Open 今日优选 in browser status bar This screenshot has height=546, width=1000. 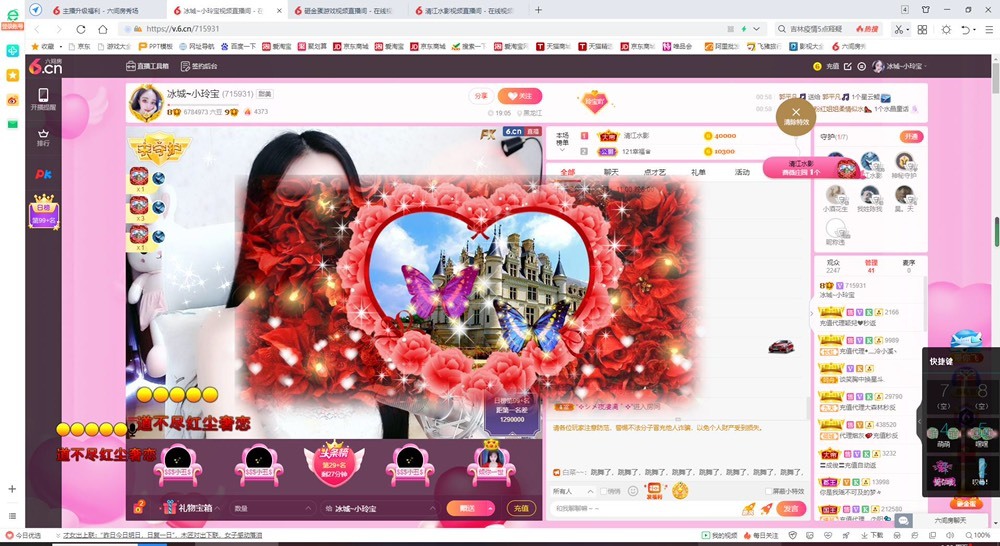coord(24,536)
